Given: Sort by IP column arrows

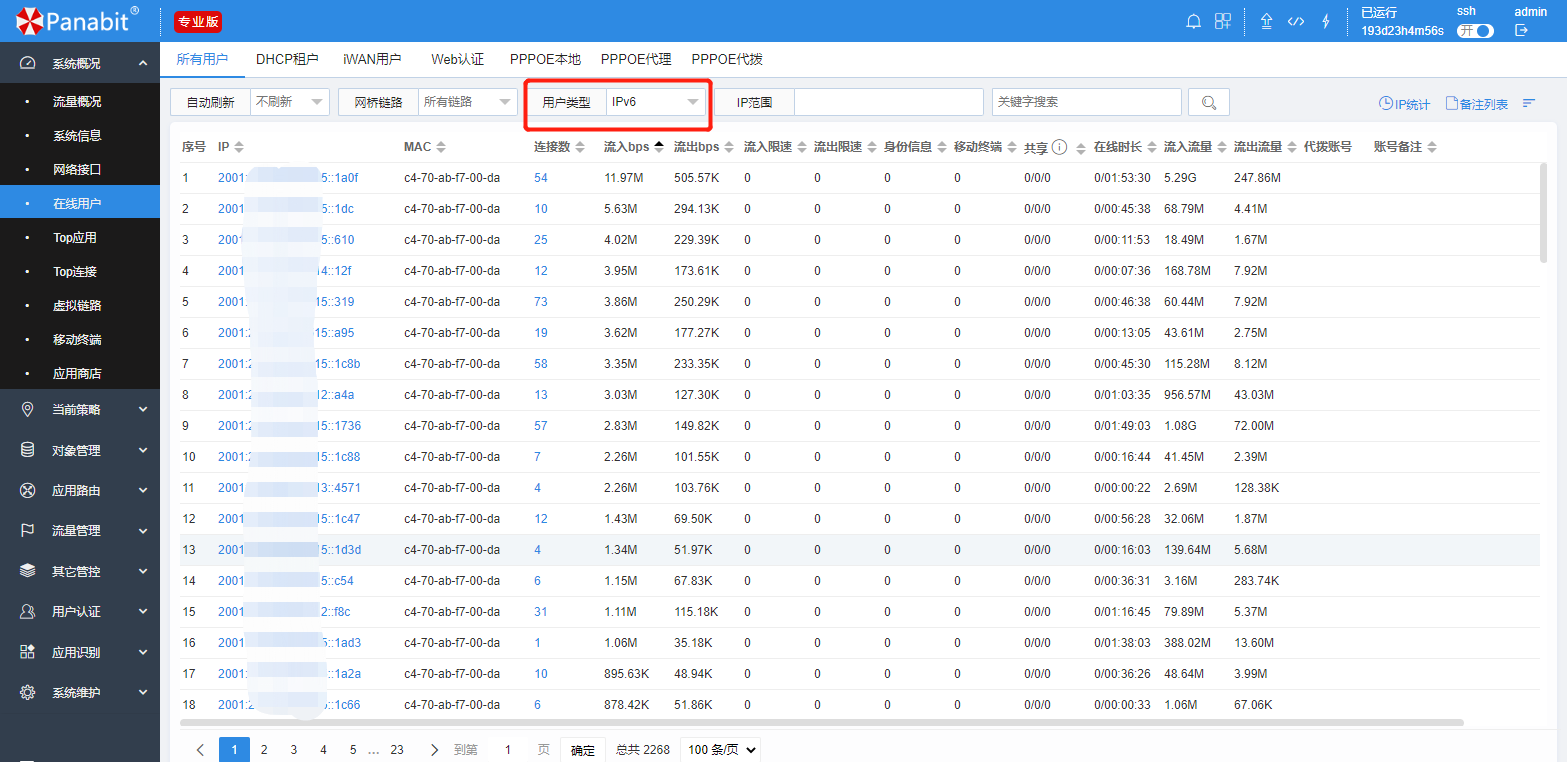Looking at the screenshot, I should pyautogui.click(x=239, y=147).
